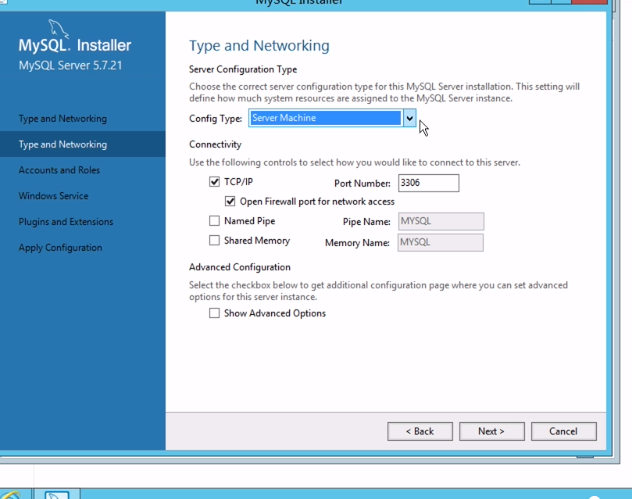
Task: Click the Memory Name field
Action: point(441,243)
